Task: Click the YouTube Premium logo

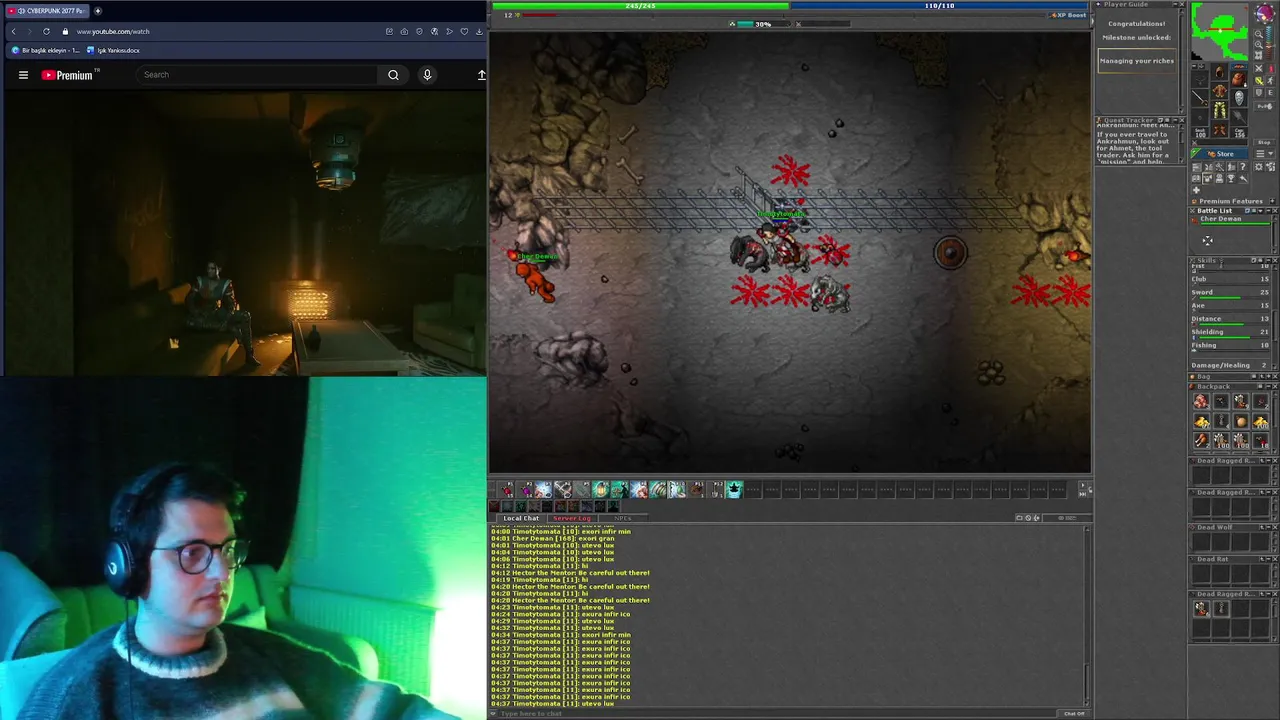Action: coord(70,75)
